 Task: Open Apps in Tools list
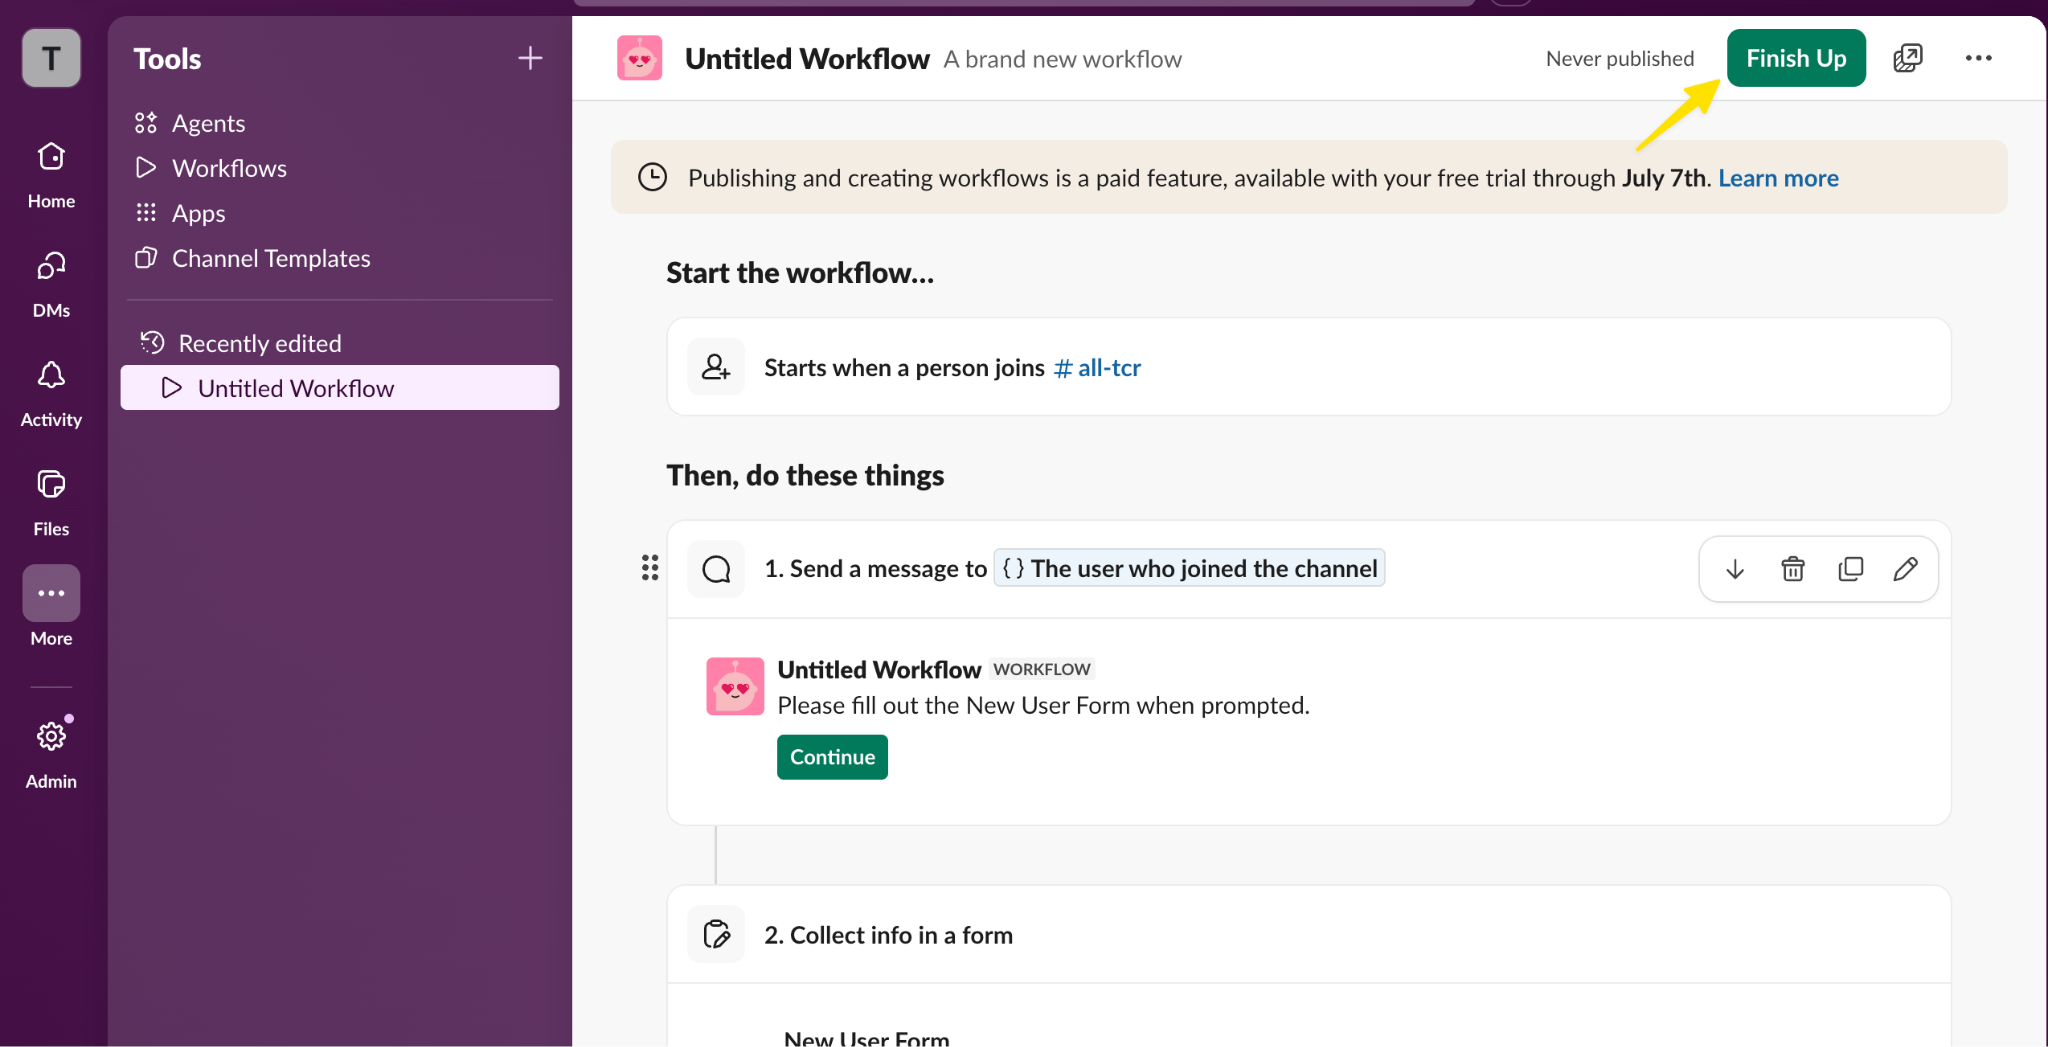click(180, 213)
